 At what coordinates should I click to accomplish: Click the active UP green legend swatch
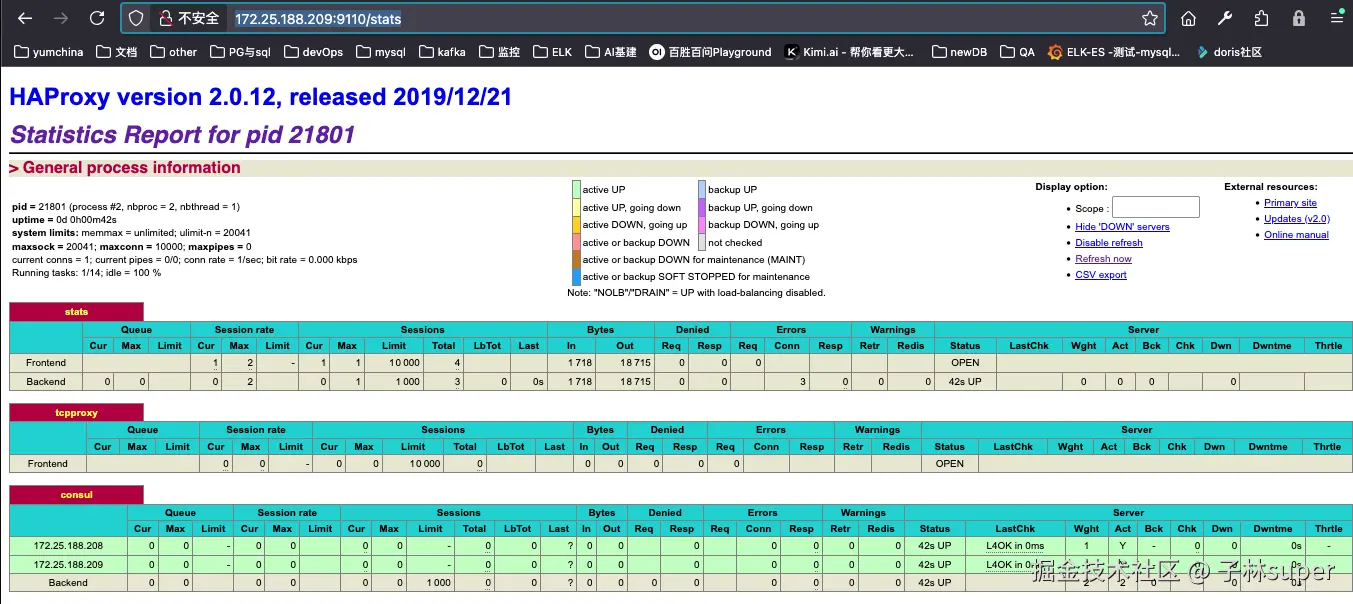(x=576, y=189)
